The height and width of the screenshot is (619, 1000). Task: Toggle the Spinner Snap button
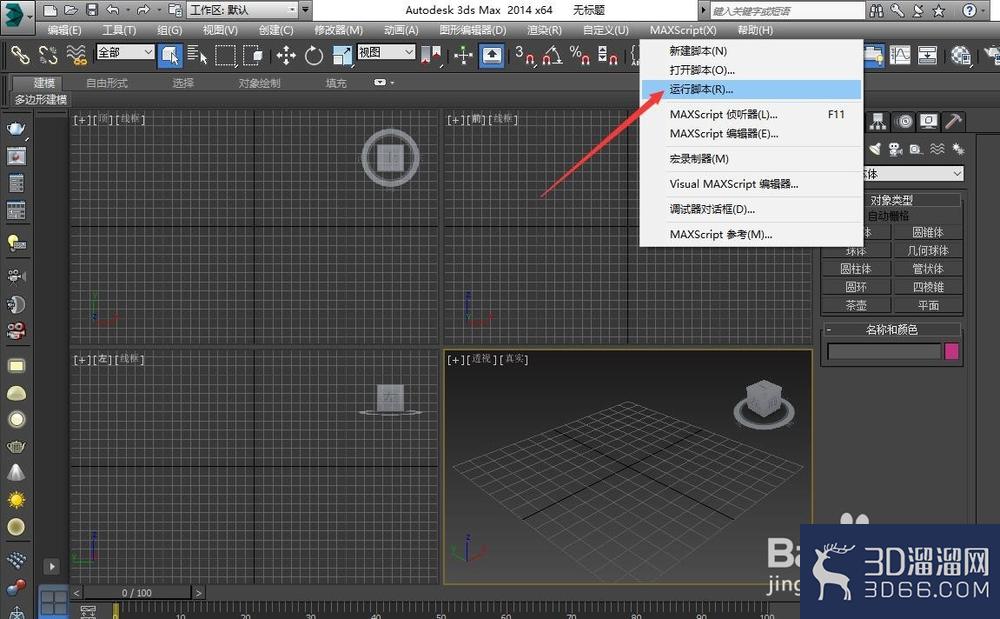pos(607,55)
